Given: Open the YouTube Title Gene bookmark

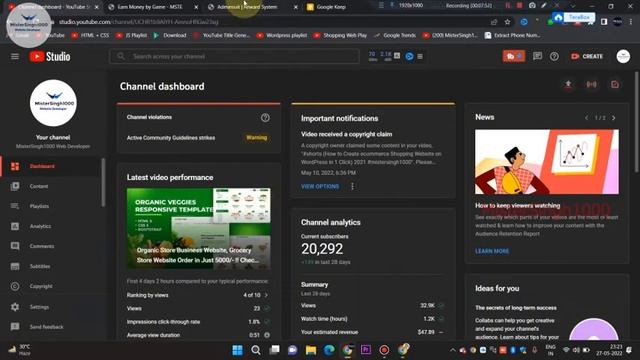Looking at the screenshot, I should 221,36.
